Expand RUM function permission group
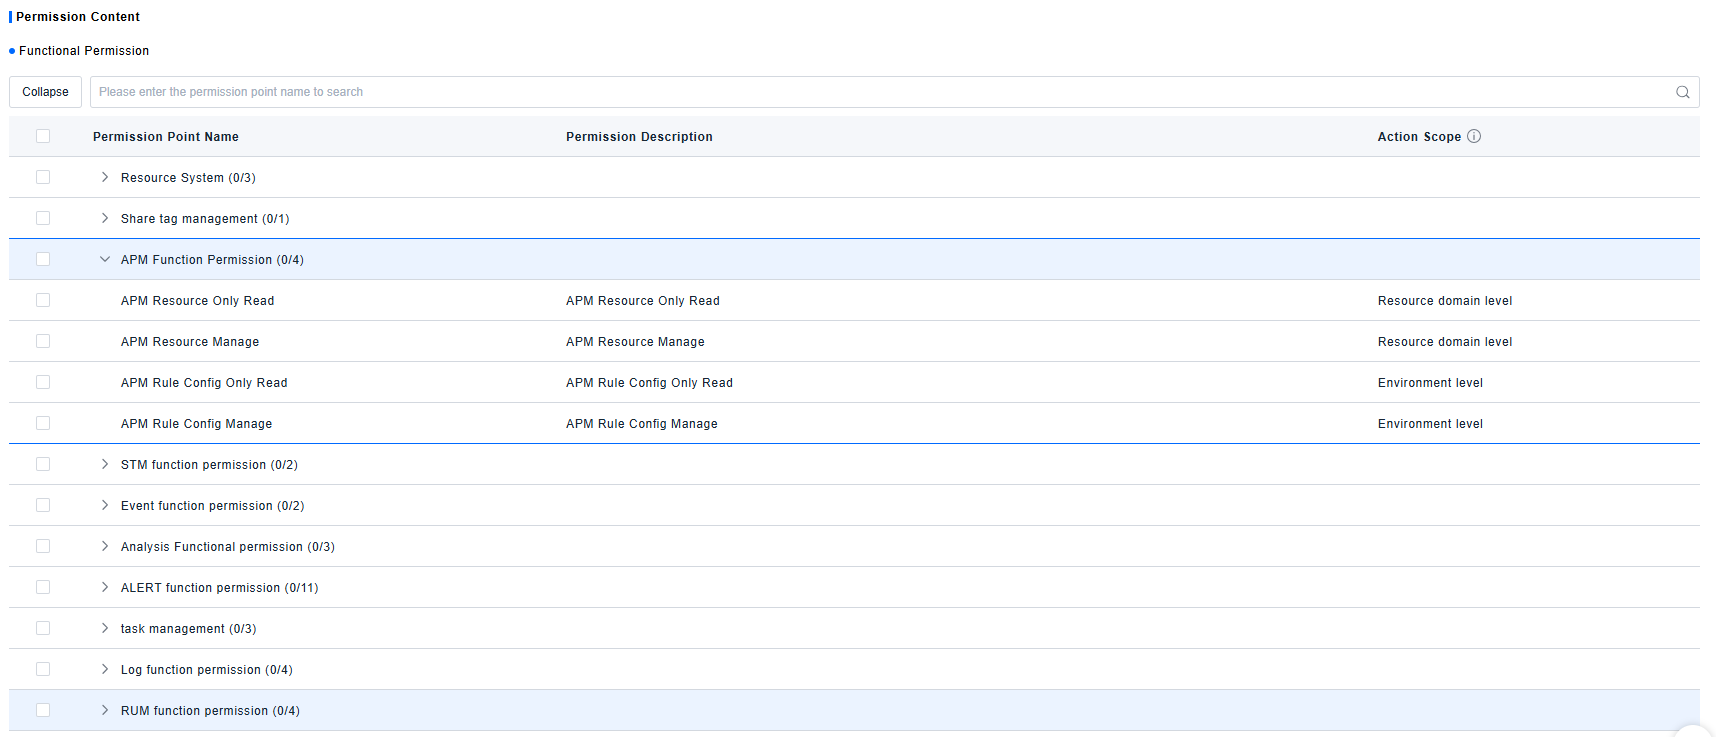 (x=105, y=710)
